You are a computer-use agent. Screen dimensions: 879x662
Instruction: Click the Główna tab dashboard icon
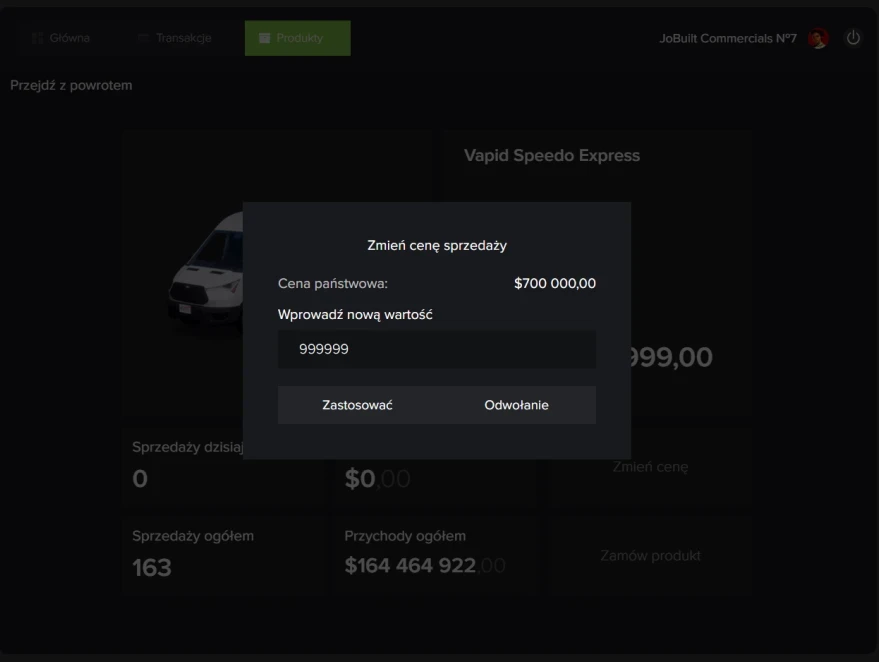click(x=38, y=38)
